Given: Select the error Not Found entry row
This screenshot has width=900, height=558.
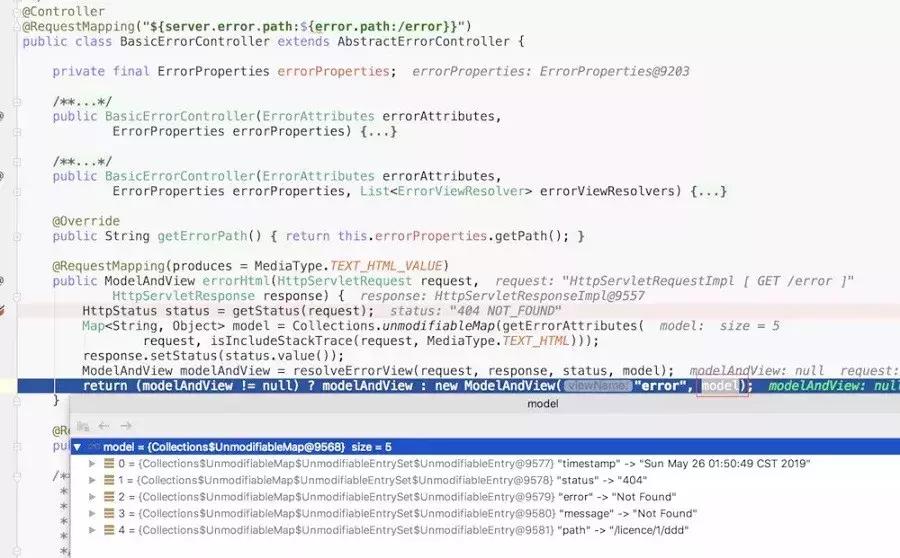Looking at the screenshot, I should [x=485, y=497].
